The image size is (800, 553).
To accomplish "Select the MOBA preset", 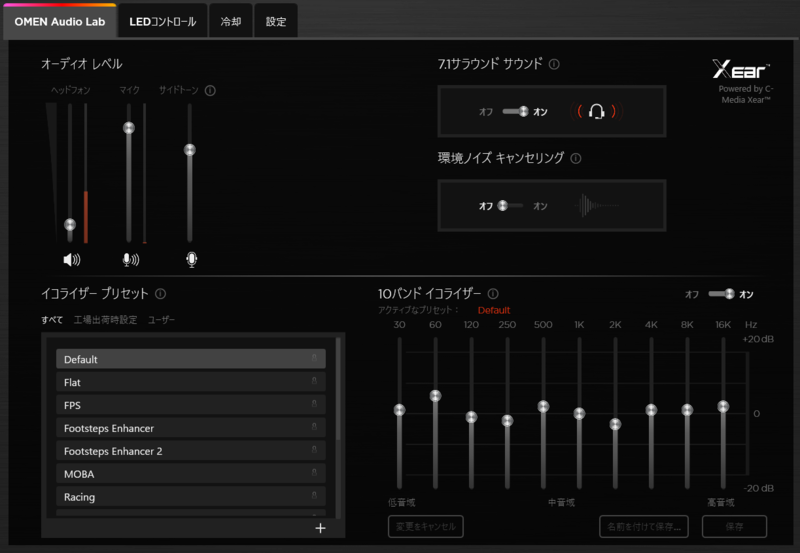I will coord(191,474).
